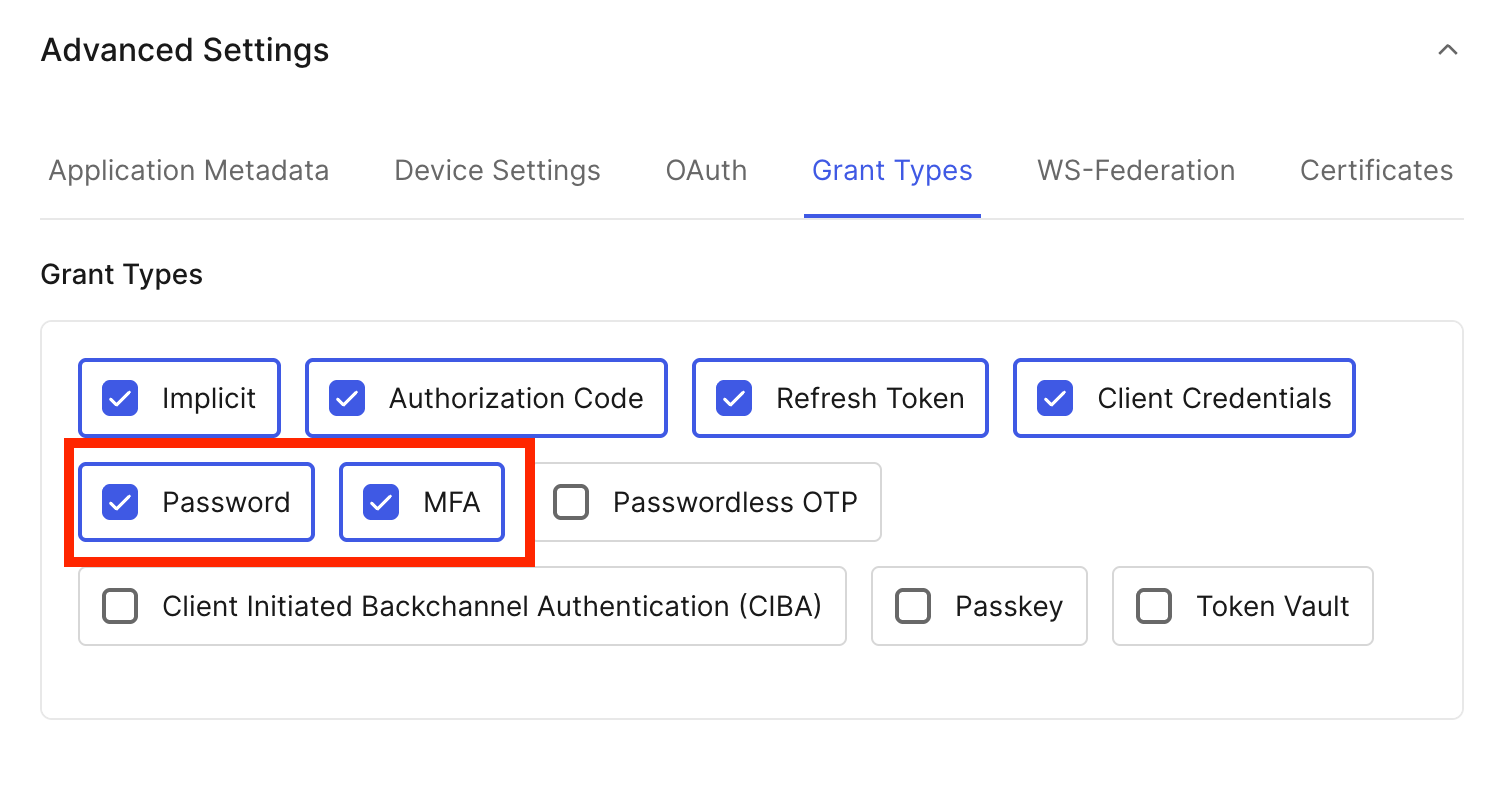This screenshot has height=794, width=1506.
Task: Disable the MFA grant checkbox
Action: click(381, 502)
